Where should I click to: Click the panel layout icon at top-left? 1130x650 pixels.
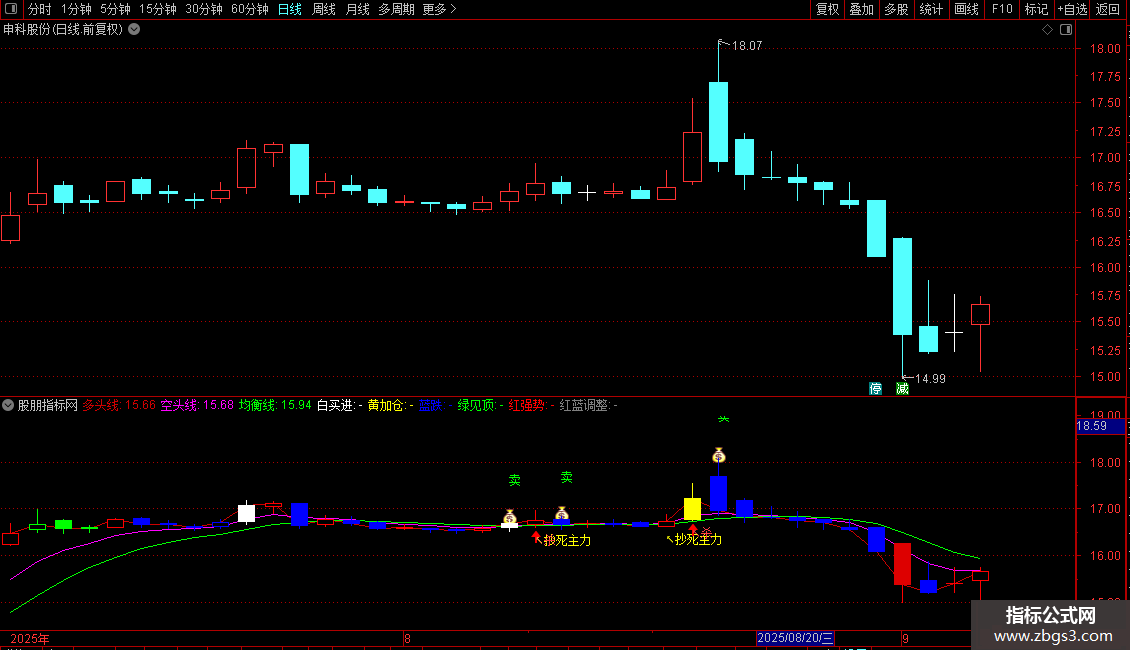click(11, 9)
